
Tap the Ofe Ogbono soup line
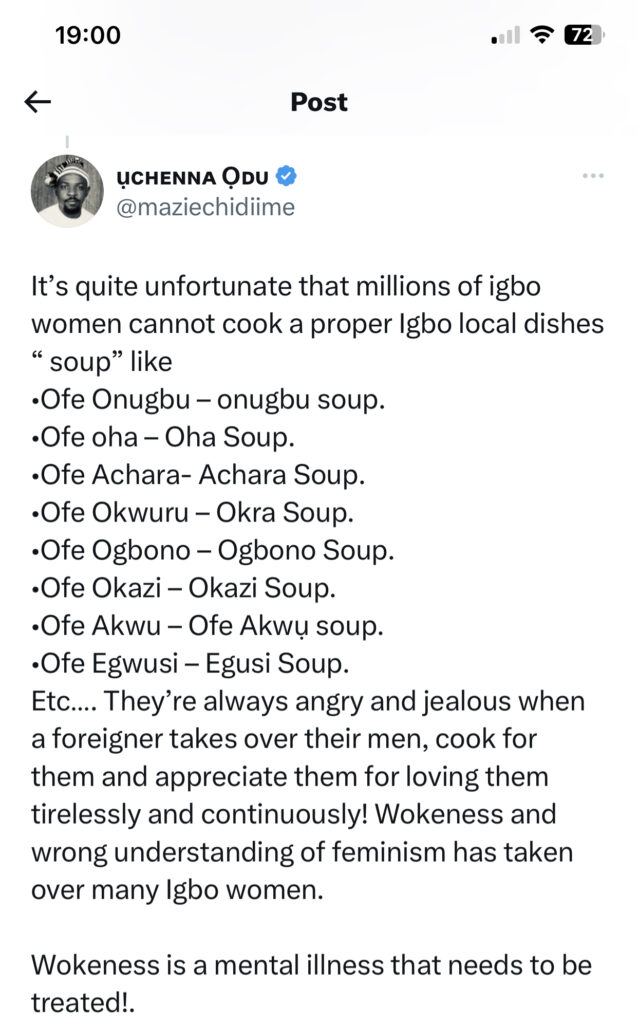tap(212, 551)
